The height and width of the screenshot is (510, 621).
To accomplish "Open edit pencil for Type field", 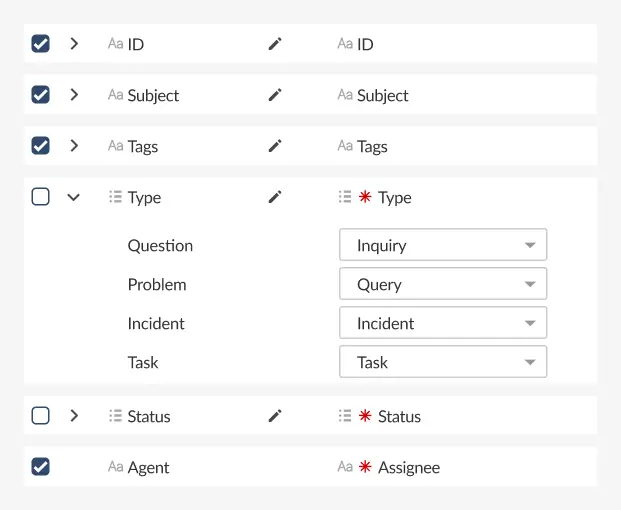I will click(275, 197).
